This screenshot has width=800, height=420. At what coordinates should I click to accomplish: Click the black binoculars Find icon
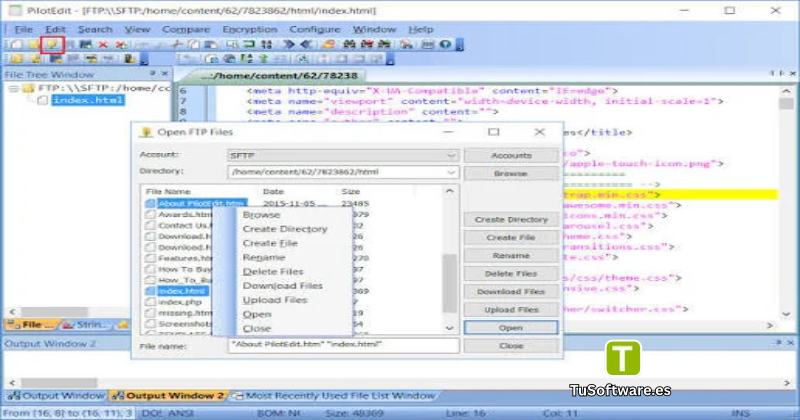click(x=349, y=45)
